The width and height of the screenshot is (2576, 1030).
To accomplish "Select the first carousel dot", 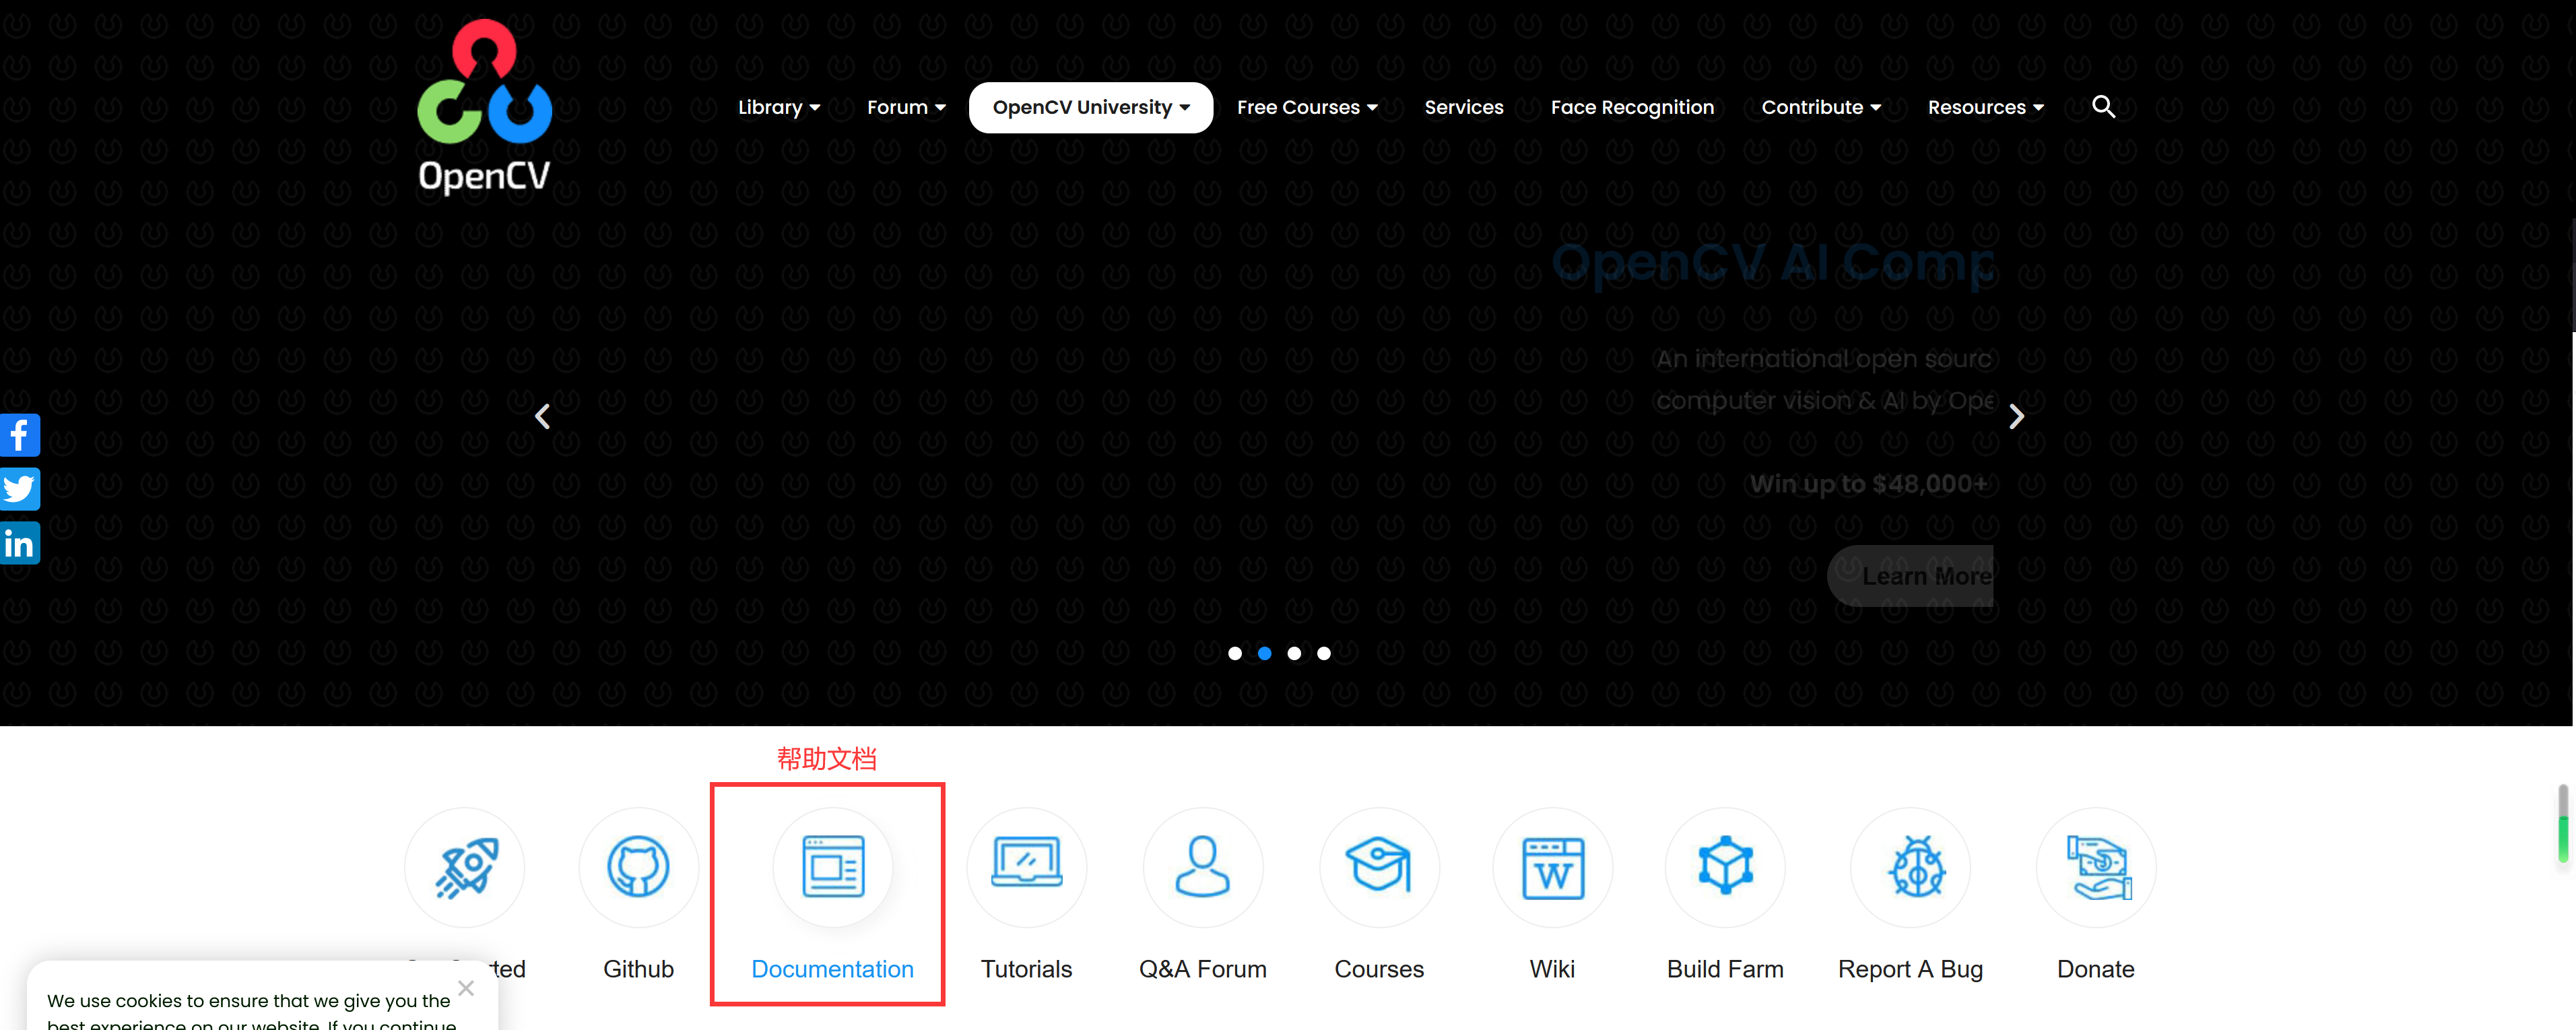I will (x=1235, y=653).
